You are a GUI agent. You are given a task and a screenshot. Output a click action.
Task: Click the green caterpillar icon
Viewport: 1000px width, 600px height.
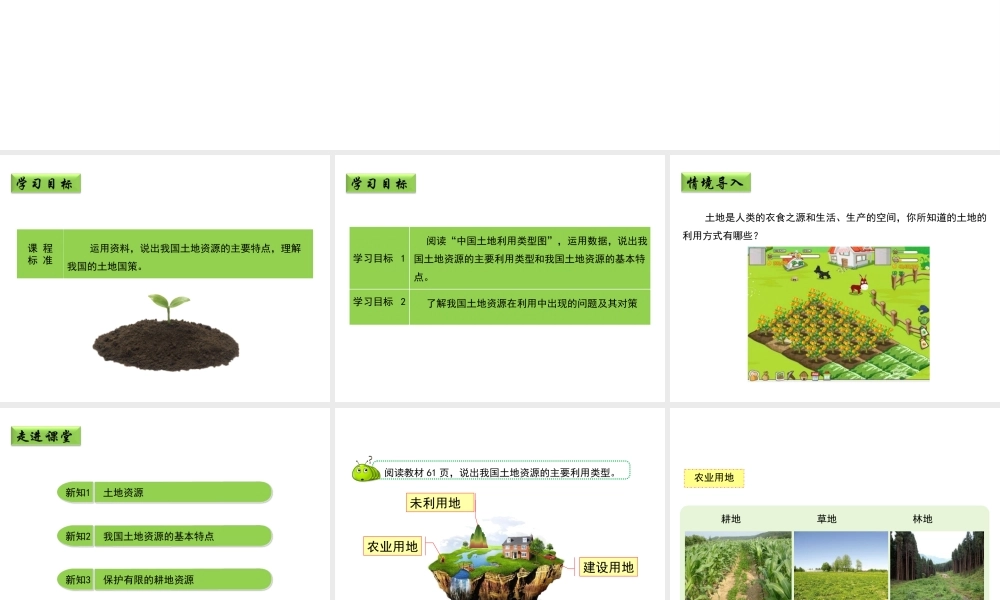pos(366,471)
